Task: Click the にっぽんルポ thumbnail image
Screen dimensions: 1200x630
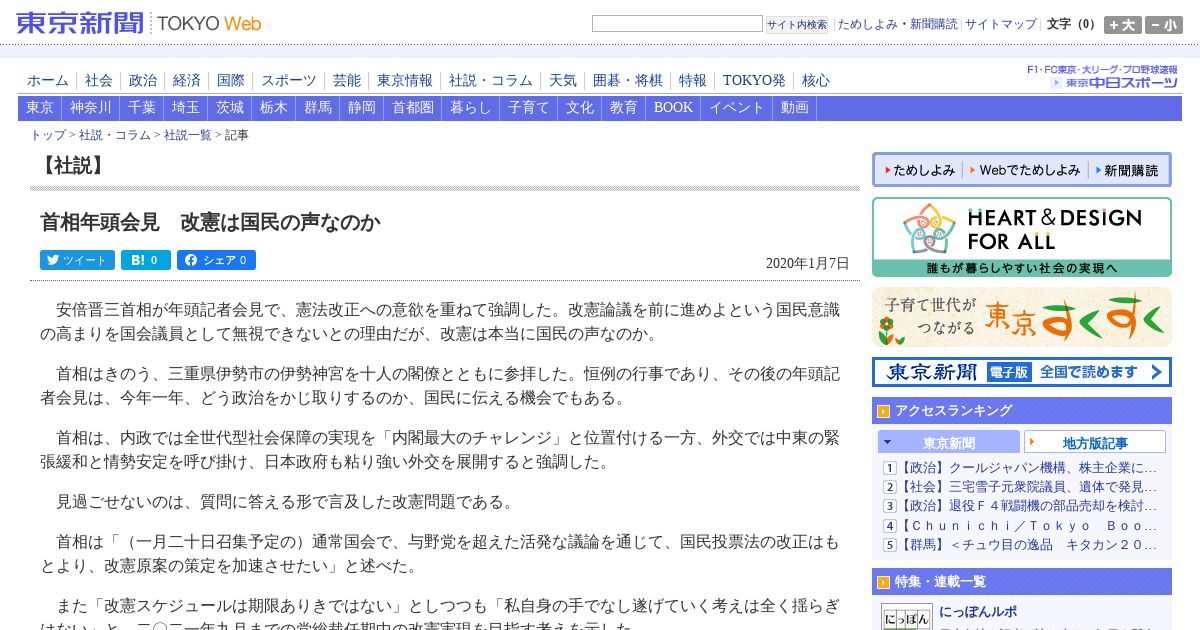Action: point(906,616)
